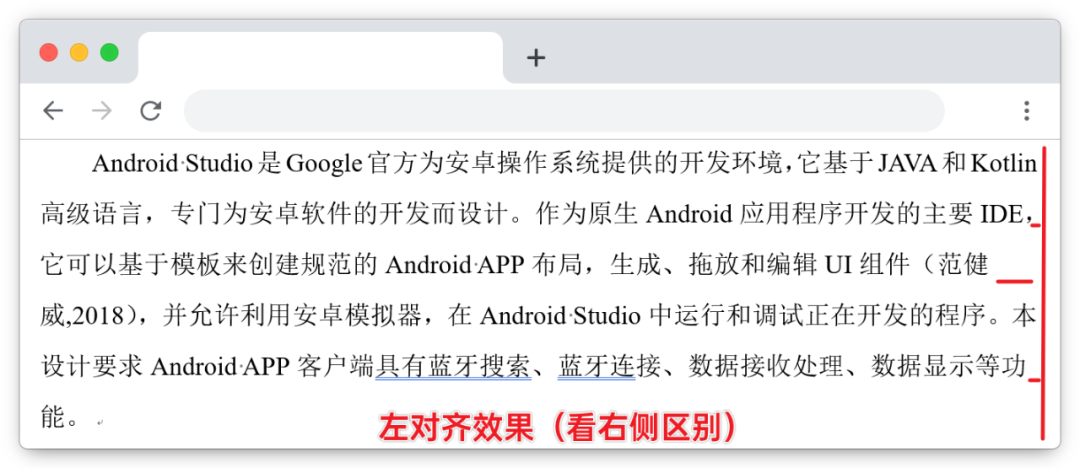1080x468 pixels.
Task: Click the text IDE in second line
Action: click(1001, 215)
